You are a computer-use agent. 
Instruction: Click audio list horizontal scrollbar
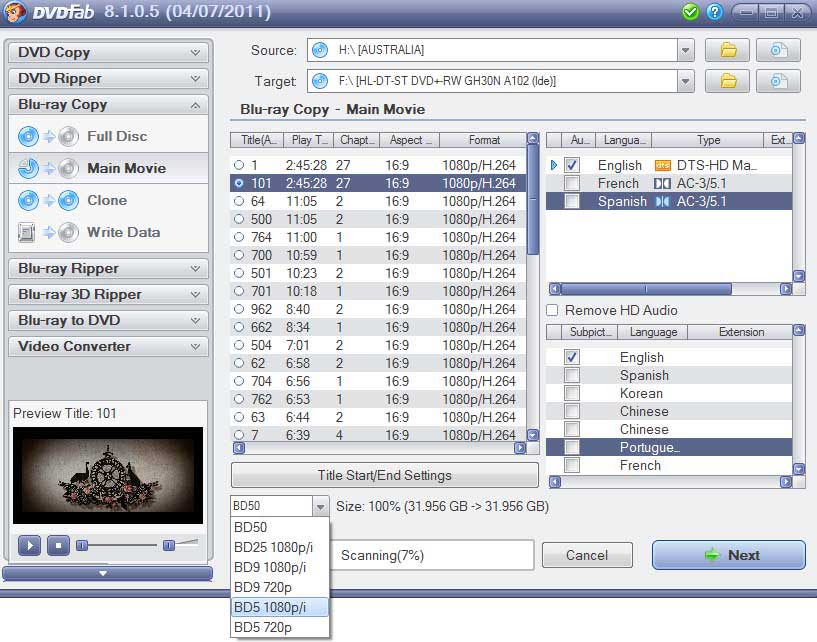tap(647, 289)
